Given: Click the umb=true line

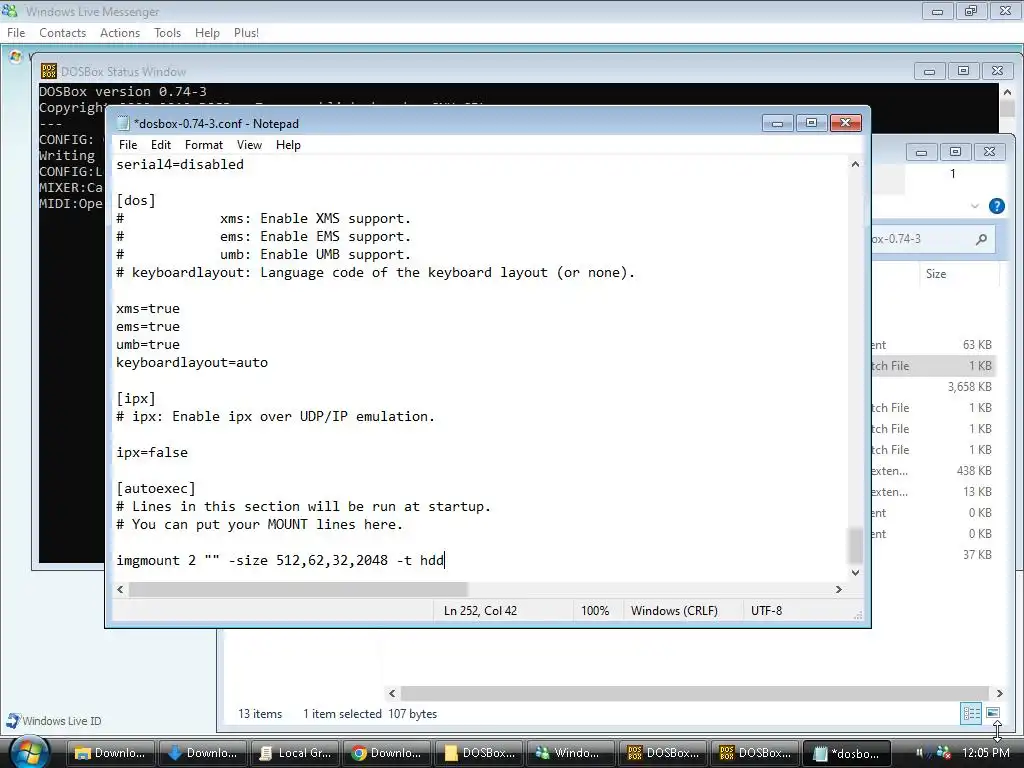Looking at the screenshot, I should pos(148,344).
